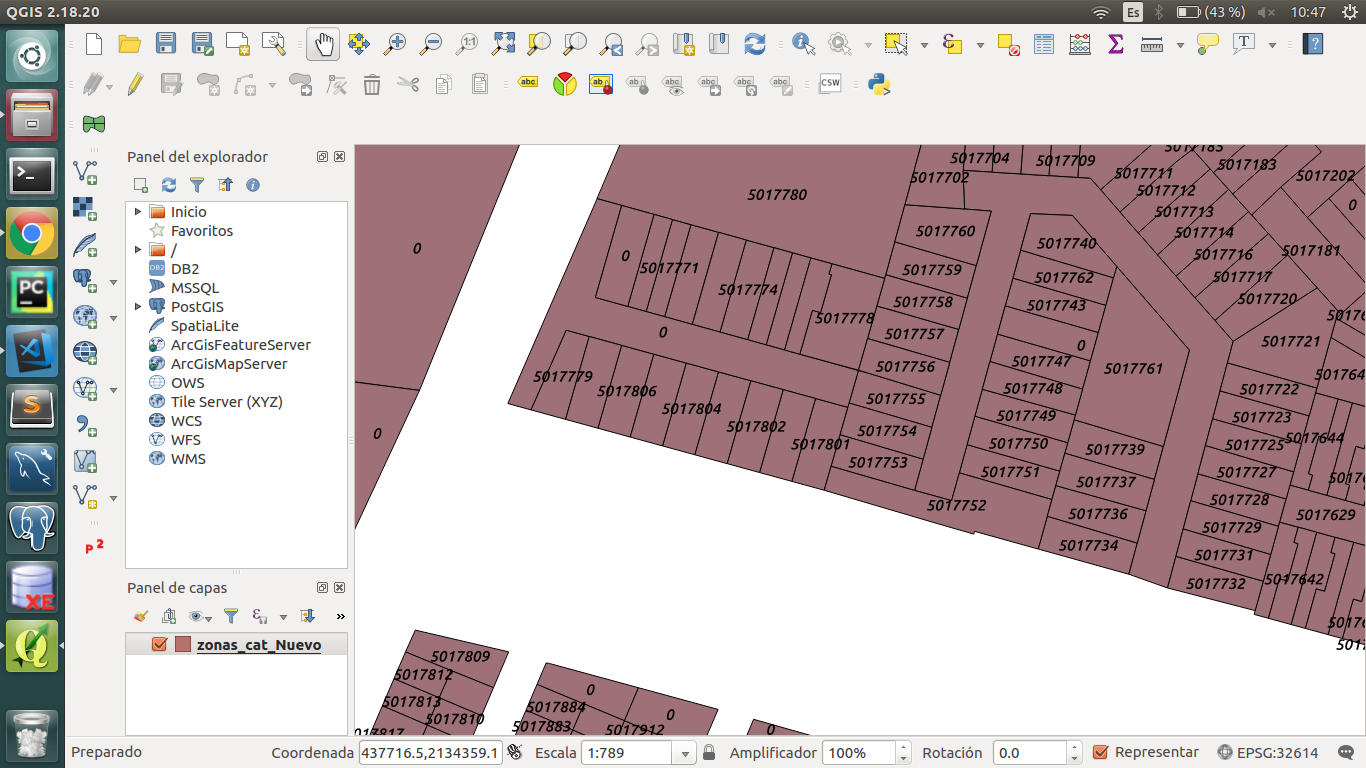
Task: Open the Python console
Action: (879, 84)
